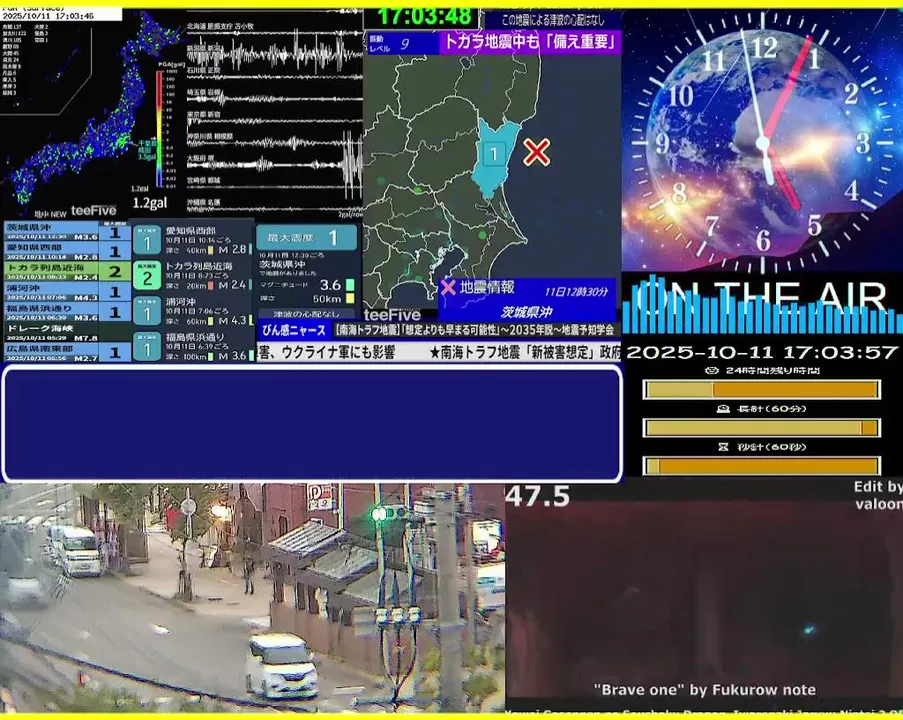
Task: Click the red depth square beside 20km
Action: pyautogui.click(x=210, y=285)
